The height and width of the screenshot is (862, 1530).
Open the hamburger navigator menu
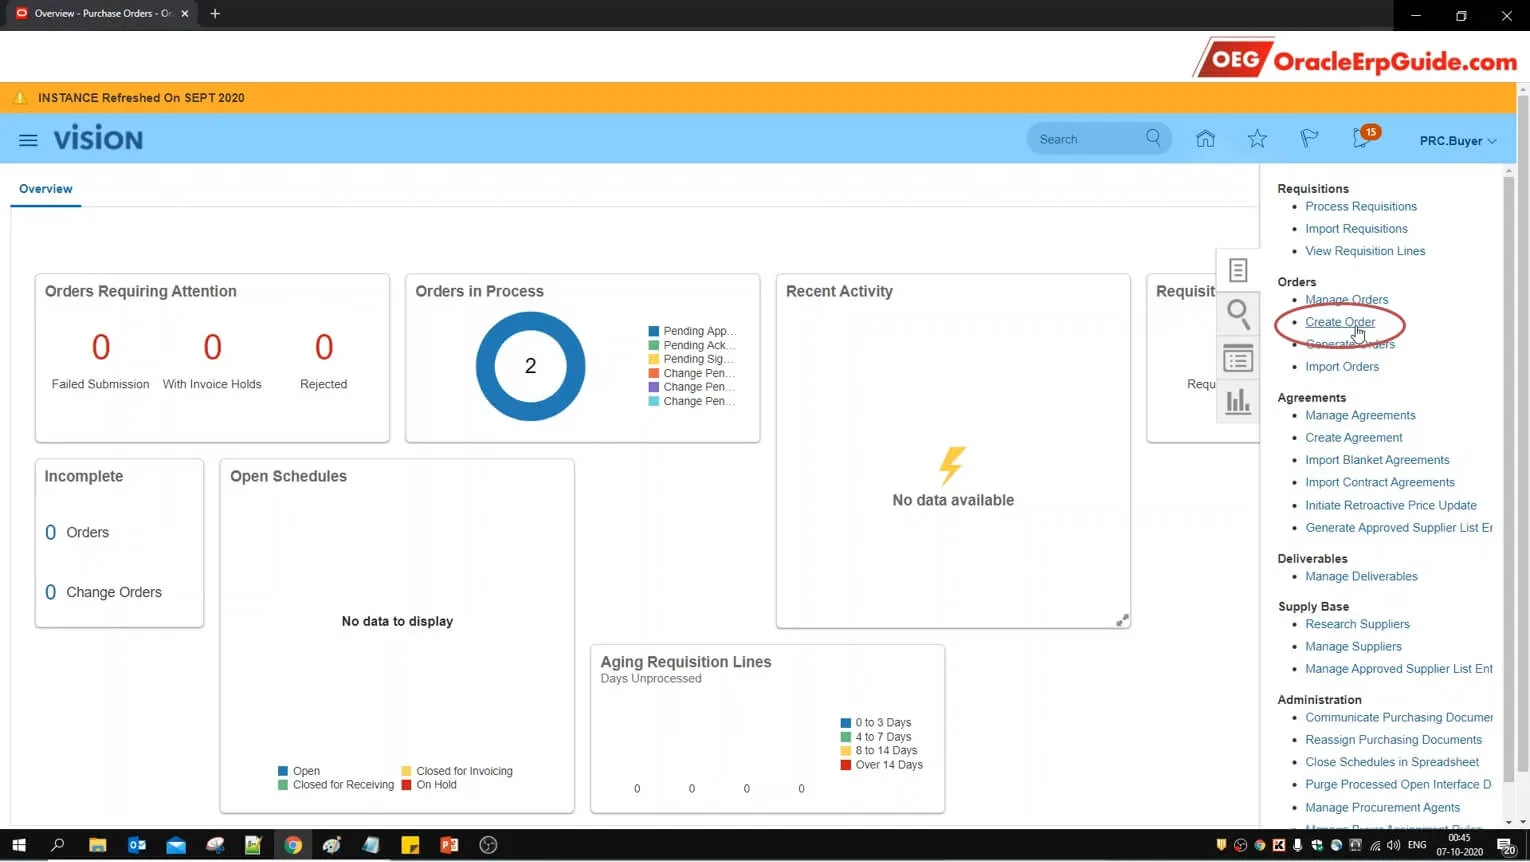28,140
